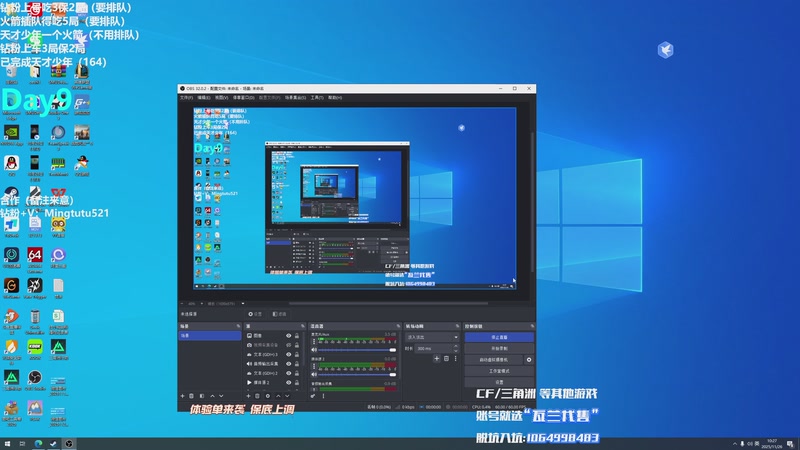Select the highlighted scene in Scenes list

click(x=210, y=335)
